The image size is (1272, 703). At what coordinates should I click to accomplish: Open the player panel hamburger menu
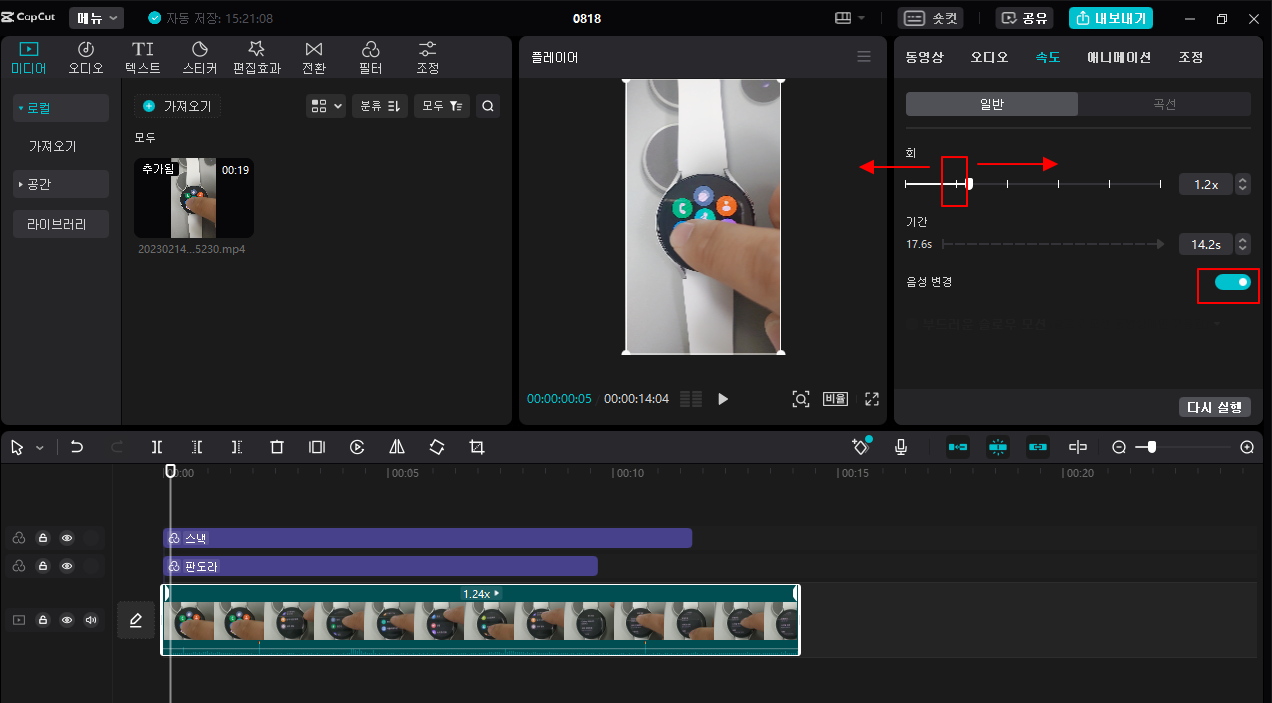coord(864,57)
